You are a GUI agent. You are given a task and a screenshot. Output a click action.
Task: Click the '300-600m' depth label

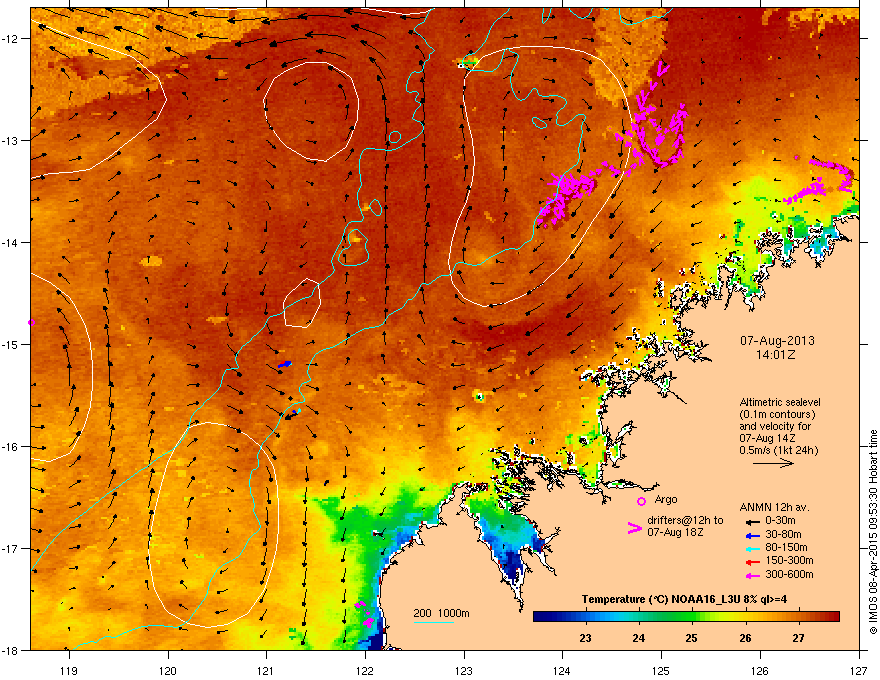click(790, 574)
